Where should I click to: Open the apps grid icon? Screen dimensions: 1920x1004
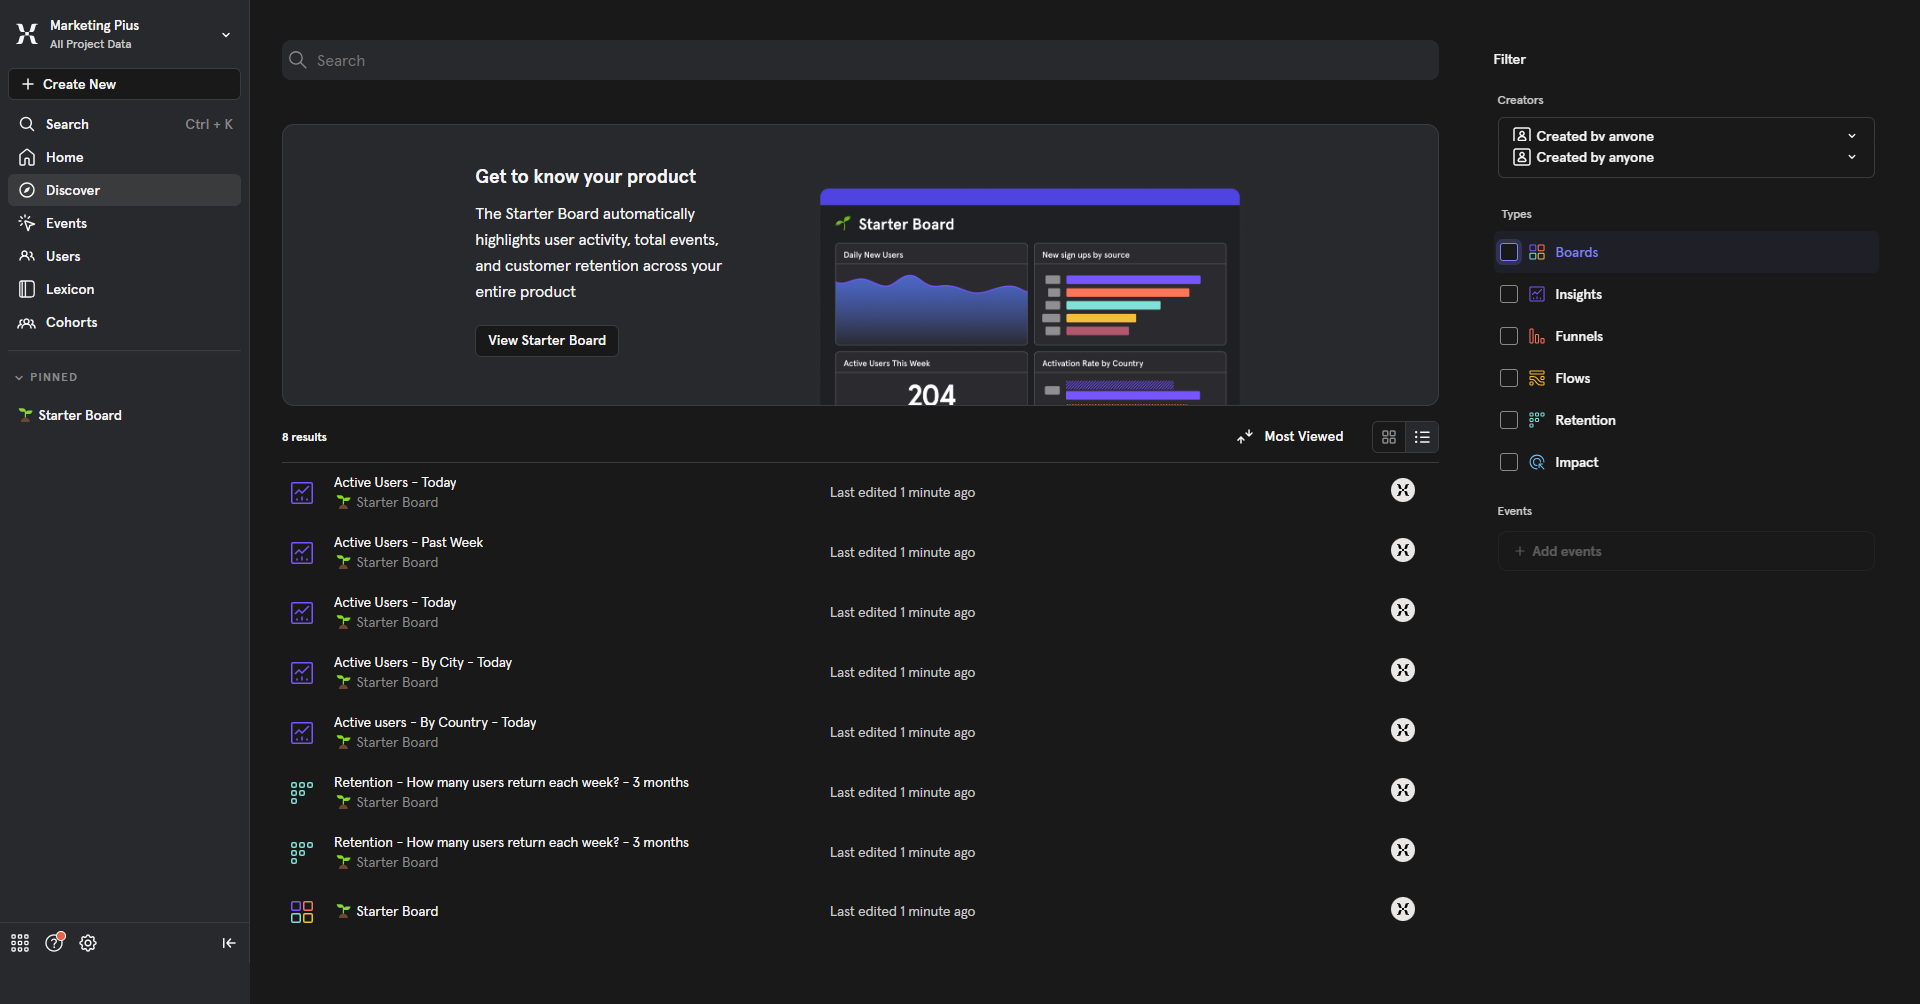click(20, 943)
